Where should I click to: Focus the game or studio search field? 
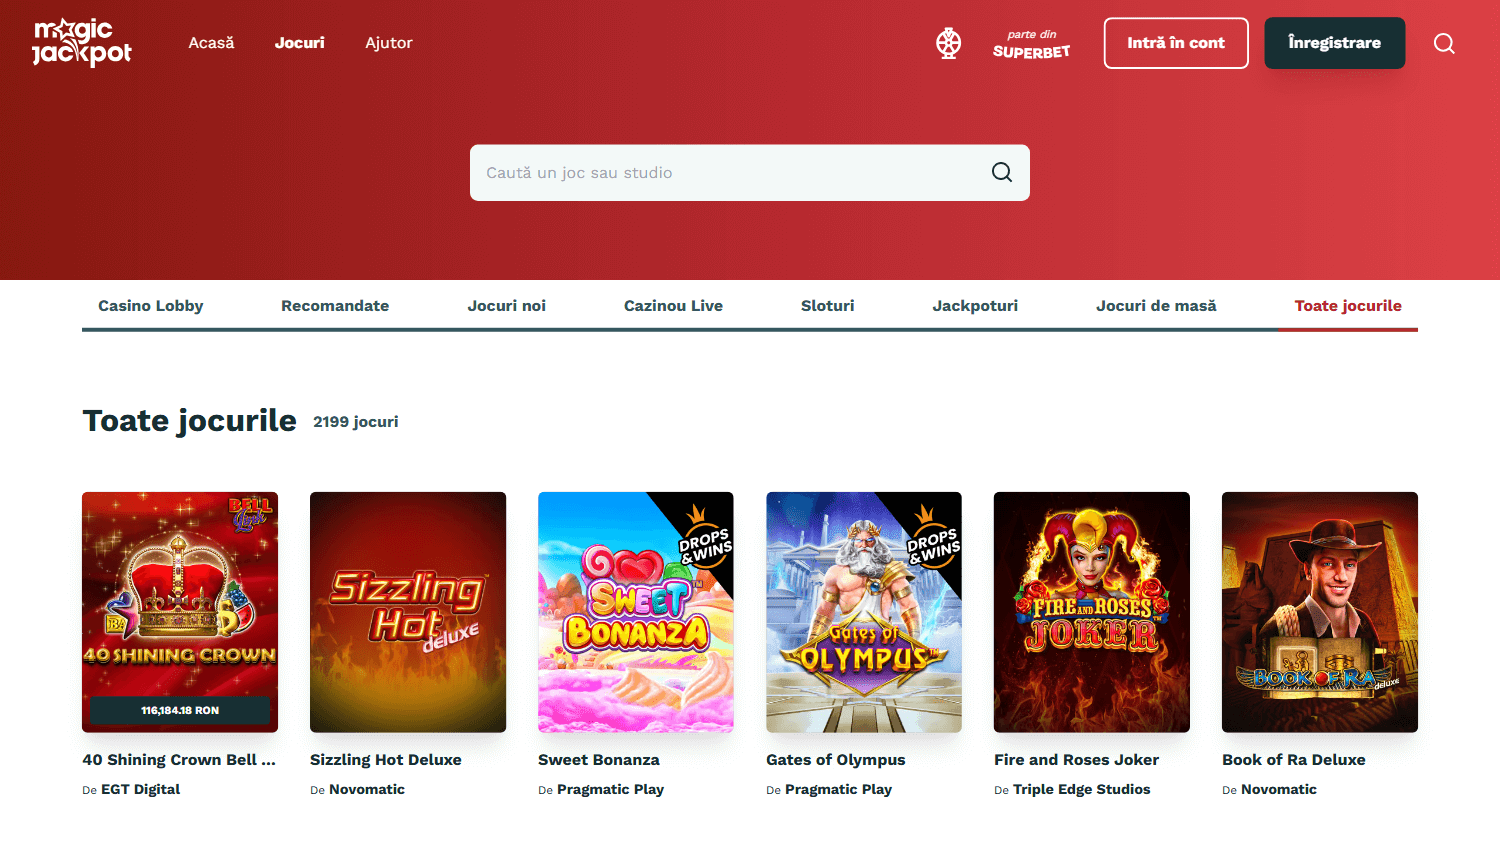coord(750,173)
